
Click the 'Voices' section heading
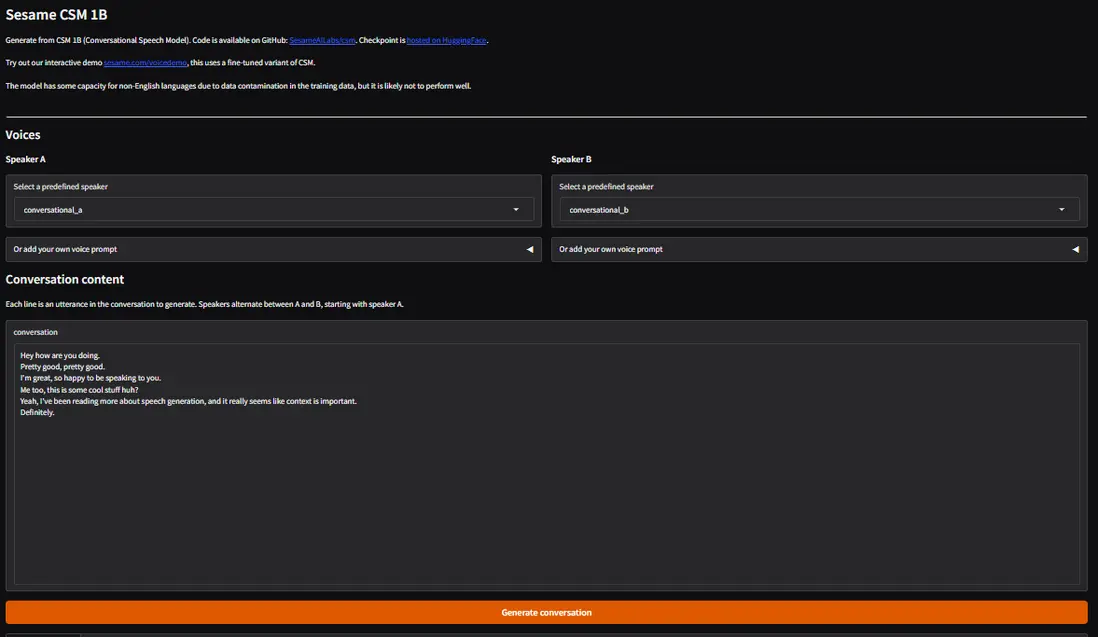tap(23, 135)
